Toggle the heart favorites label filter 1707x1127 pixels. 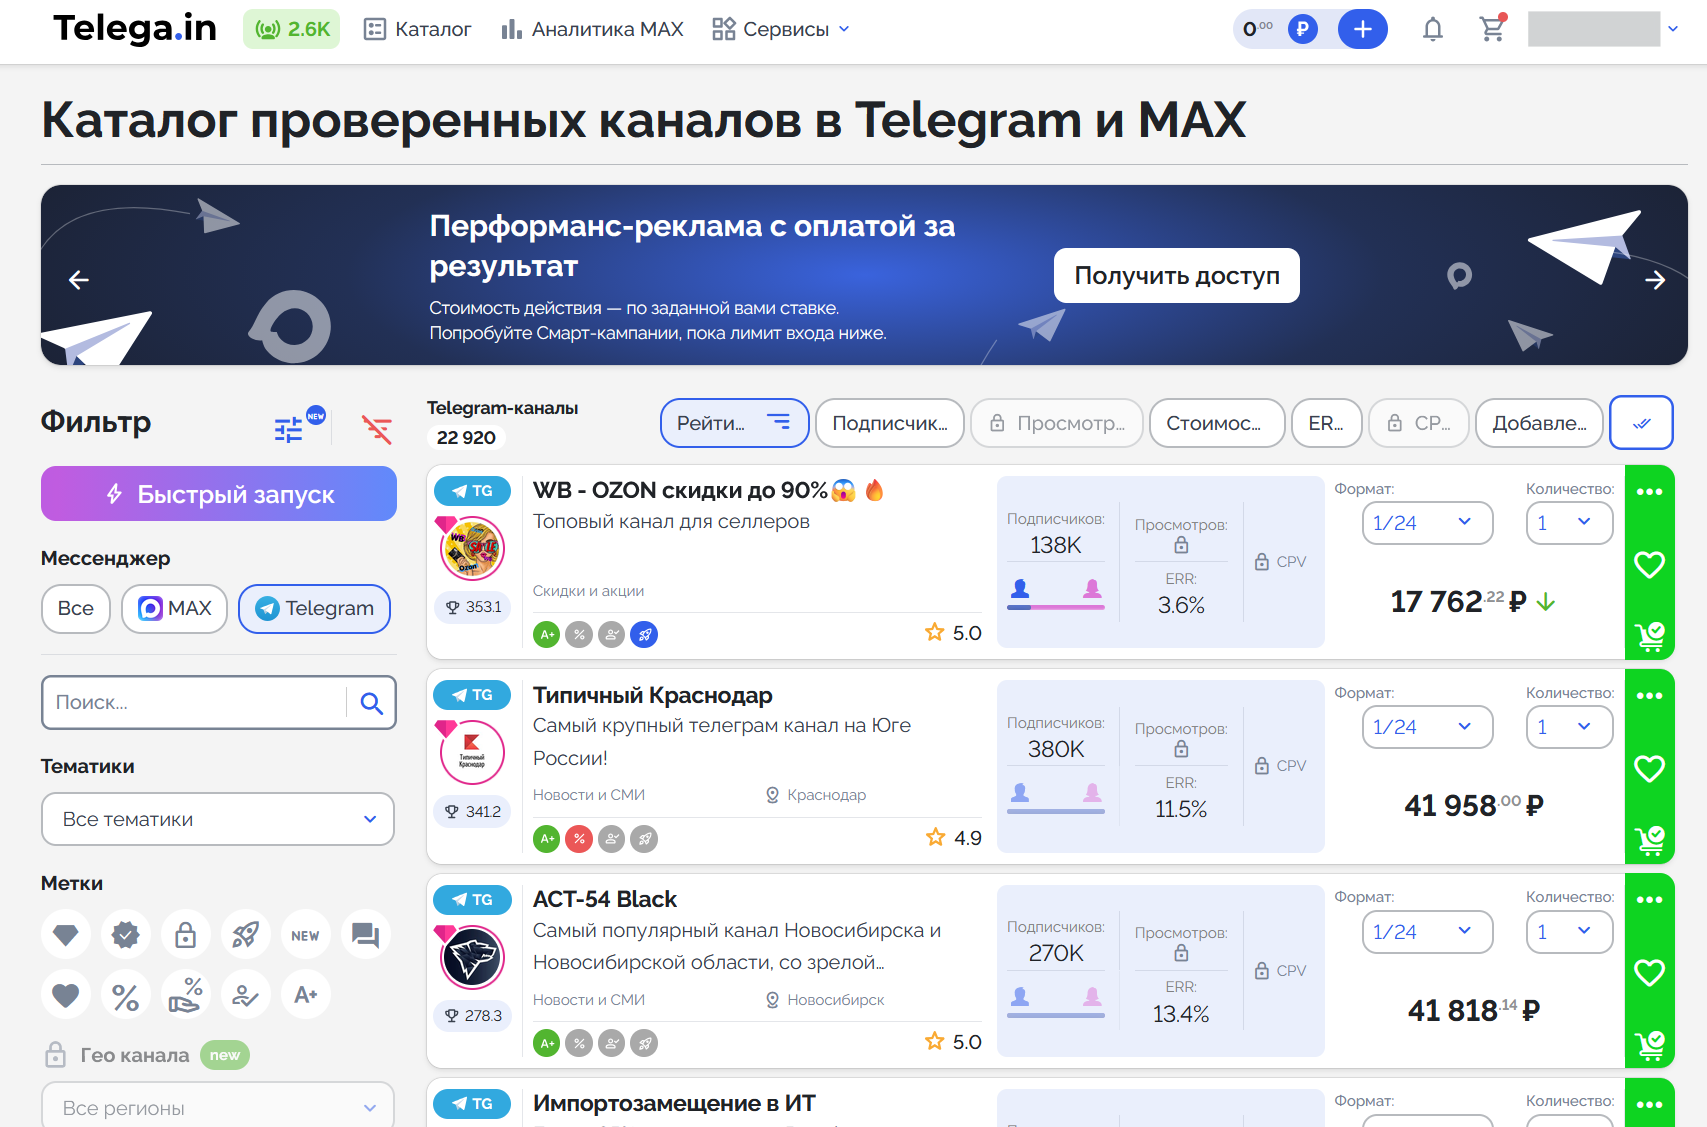66,995
